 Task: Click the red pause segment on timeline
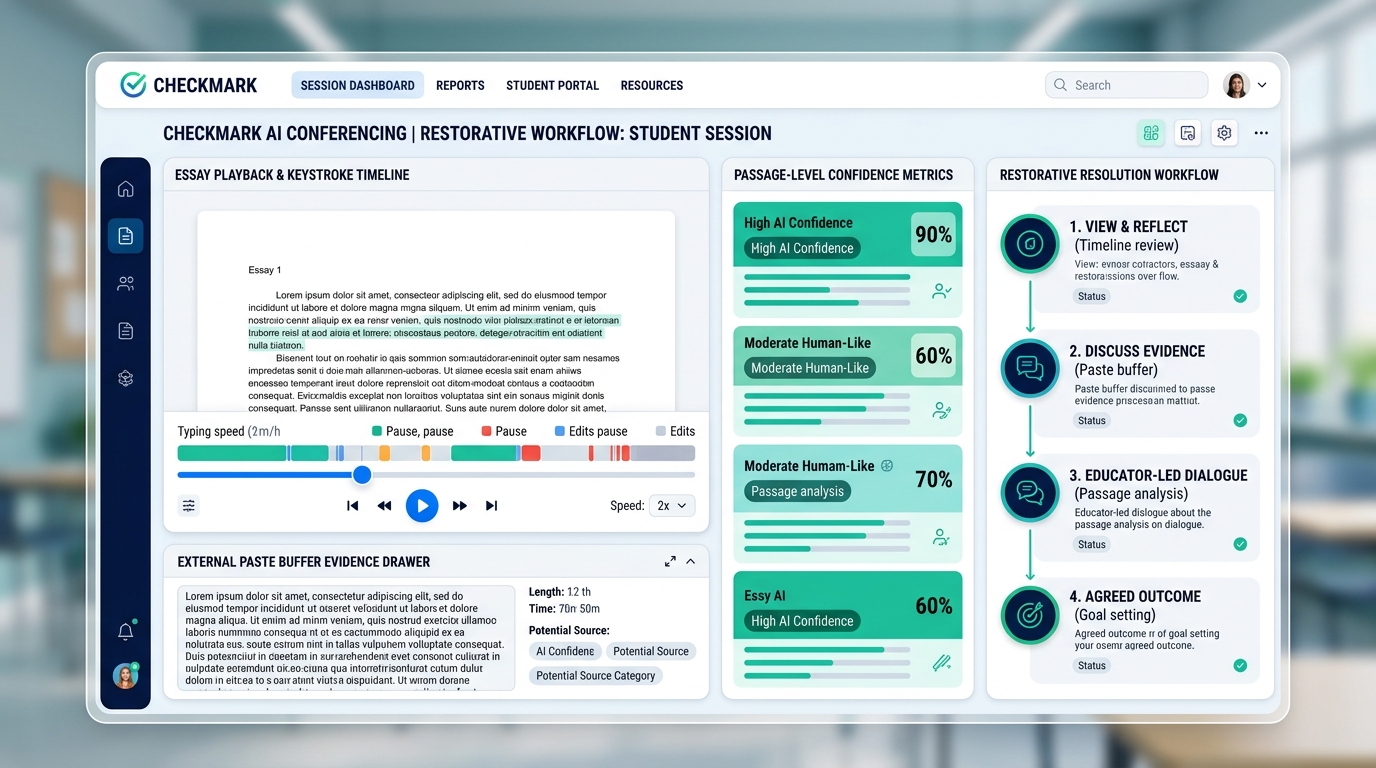point(531,453)
